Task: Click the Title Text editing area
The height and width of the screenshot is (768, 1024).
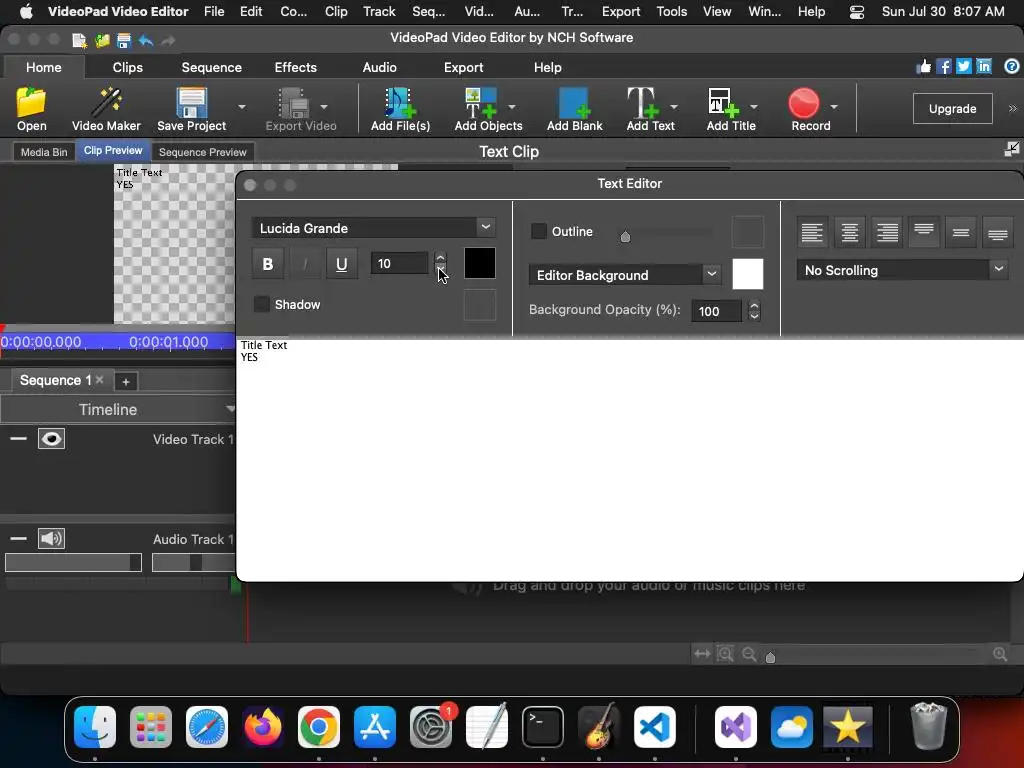Action: pyautogui.click(x=629, y=460)
